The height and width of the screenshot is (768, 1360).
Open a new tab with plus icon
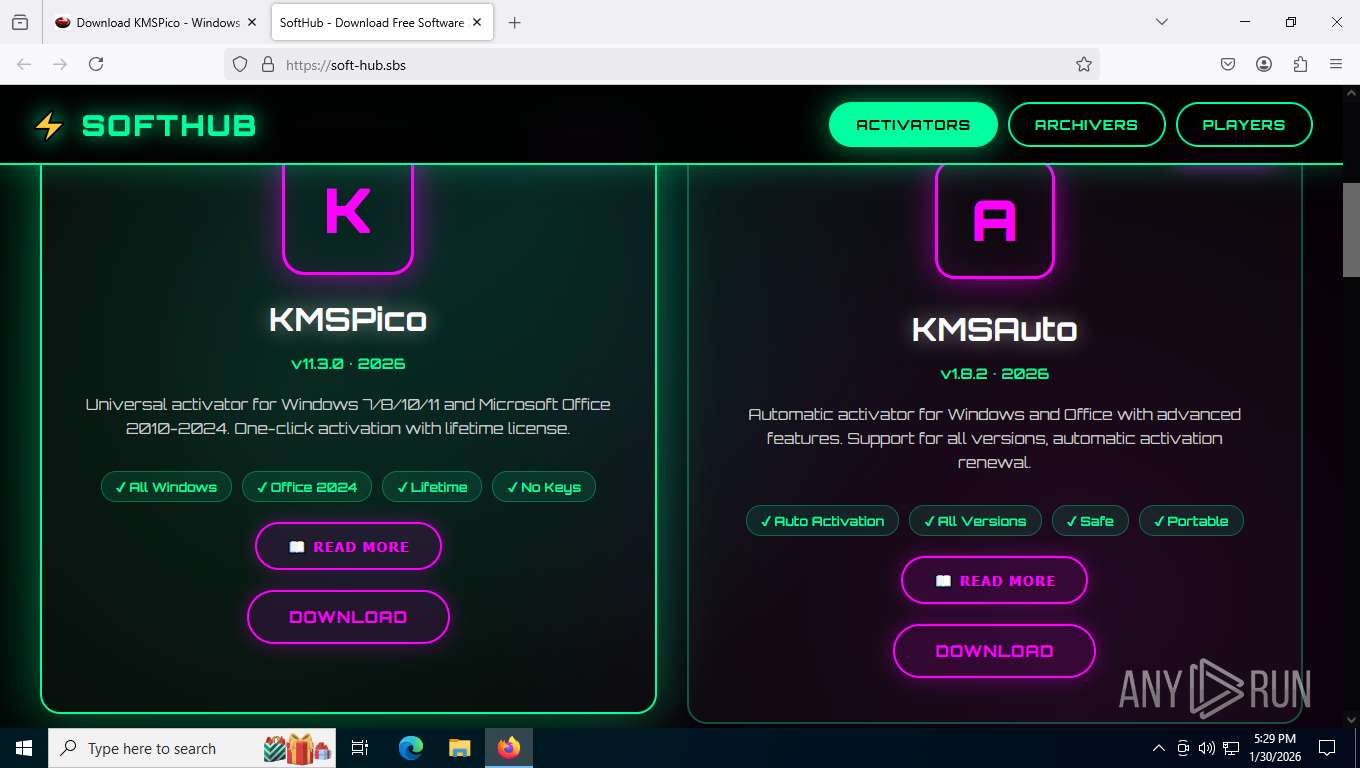[x=514, y=22]
